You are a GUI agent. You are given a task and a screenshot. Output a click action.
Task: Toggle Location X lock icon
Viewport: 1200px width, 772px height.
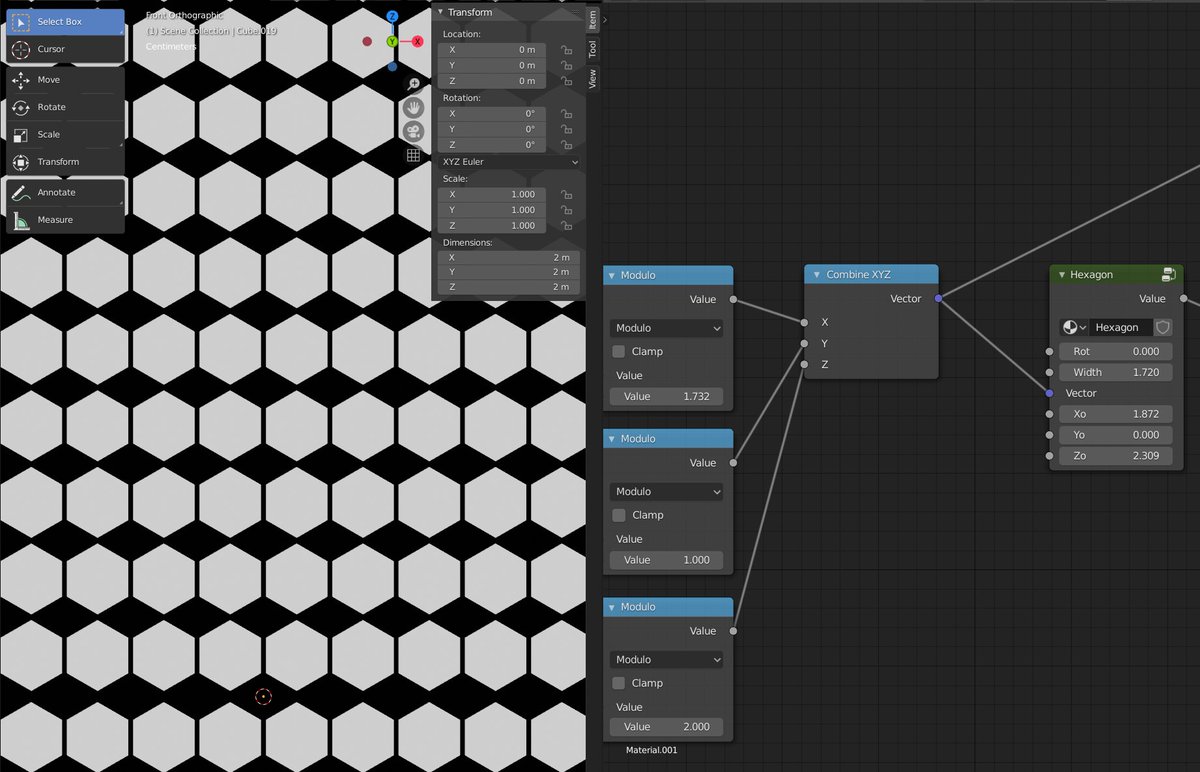(x=566, y=49)
